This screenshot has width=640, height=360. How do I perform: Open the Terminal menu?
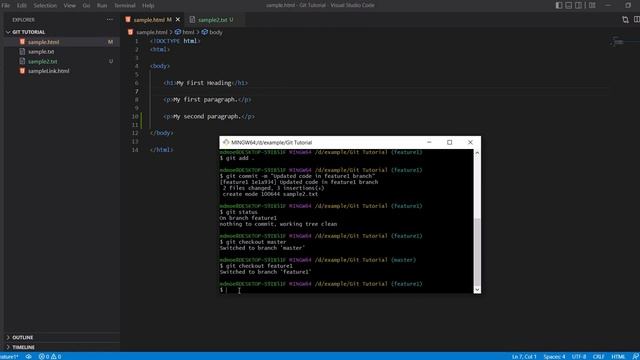pyautogui.click(x=124, y=5)
